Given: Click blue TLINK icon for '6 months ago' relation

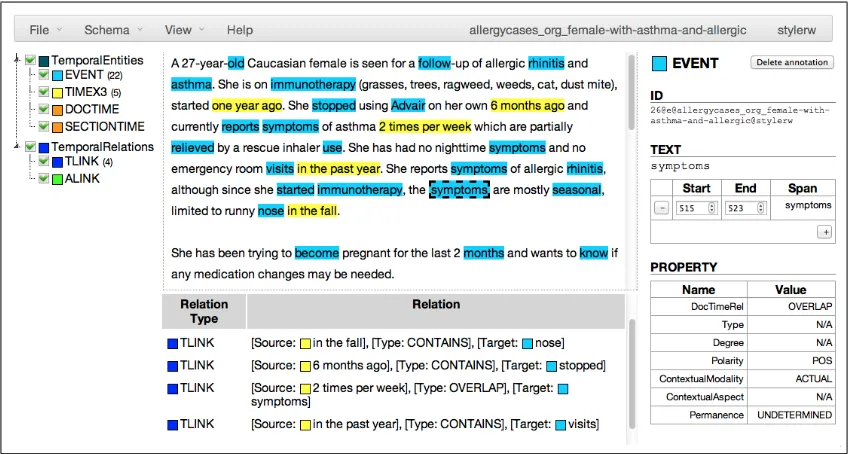Looking at the screenshot, I should pyautogui.click(x=173, y=366).
